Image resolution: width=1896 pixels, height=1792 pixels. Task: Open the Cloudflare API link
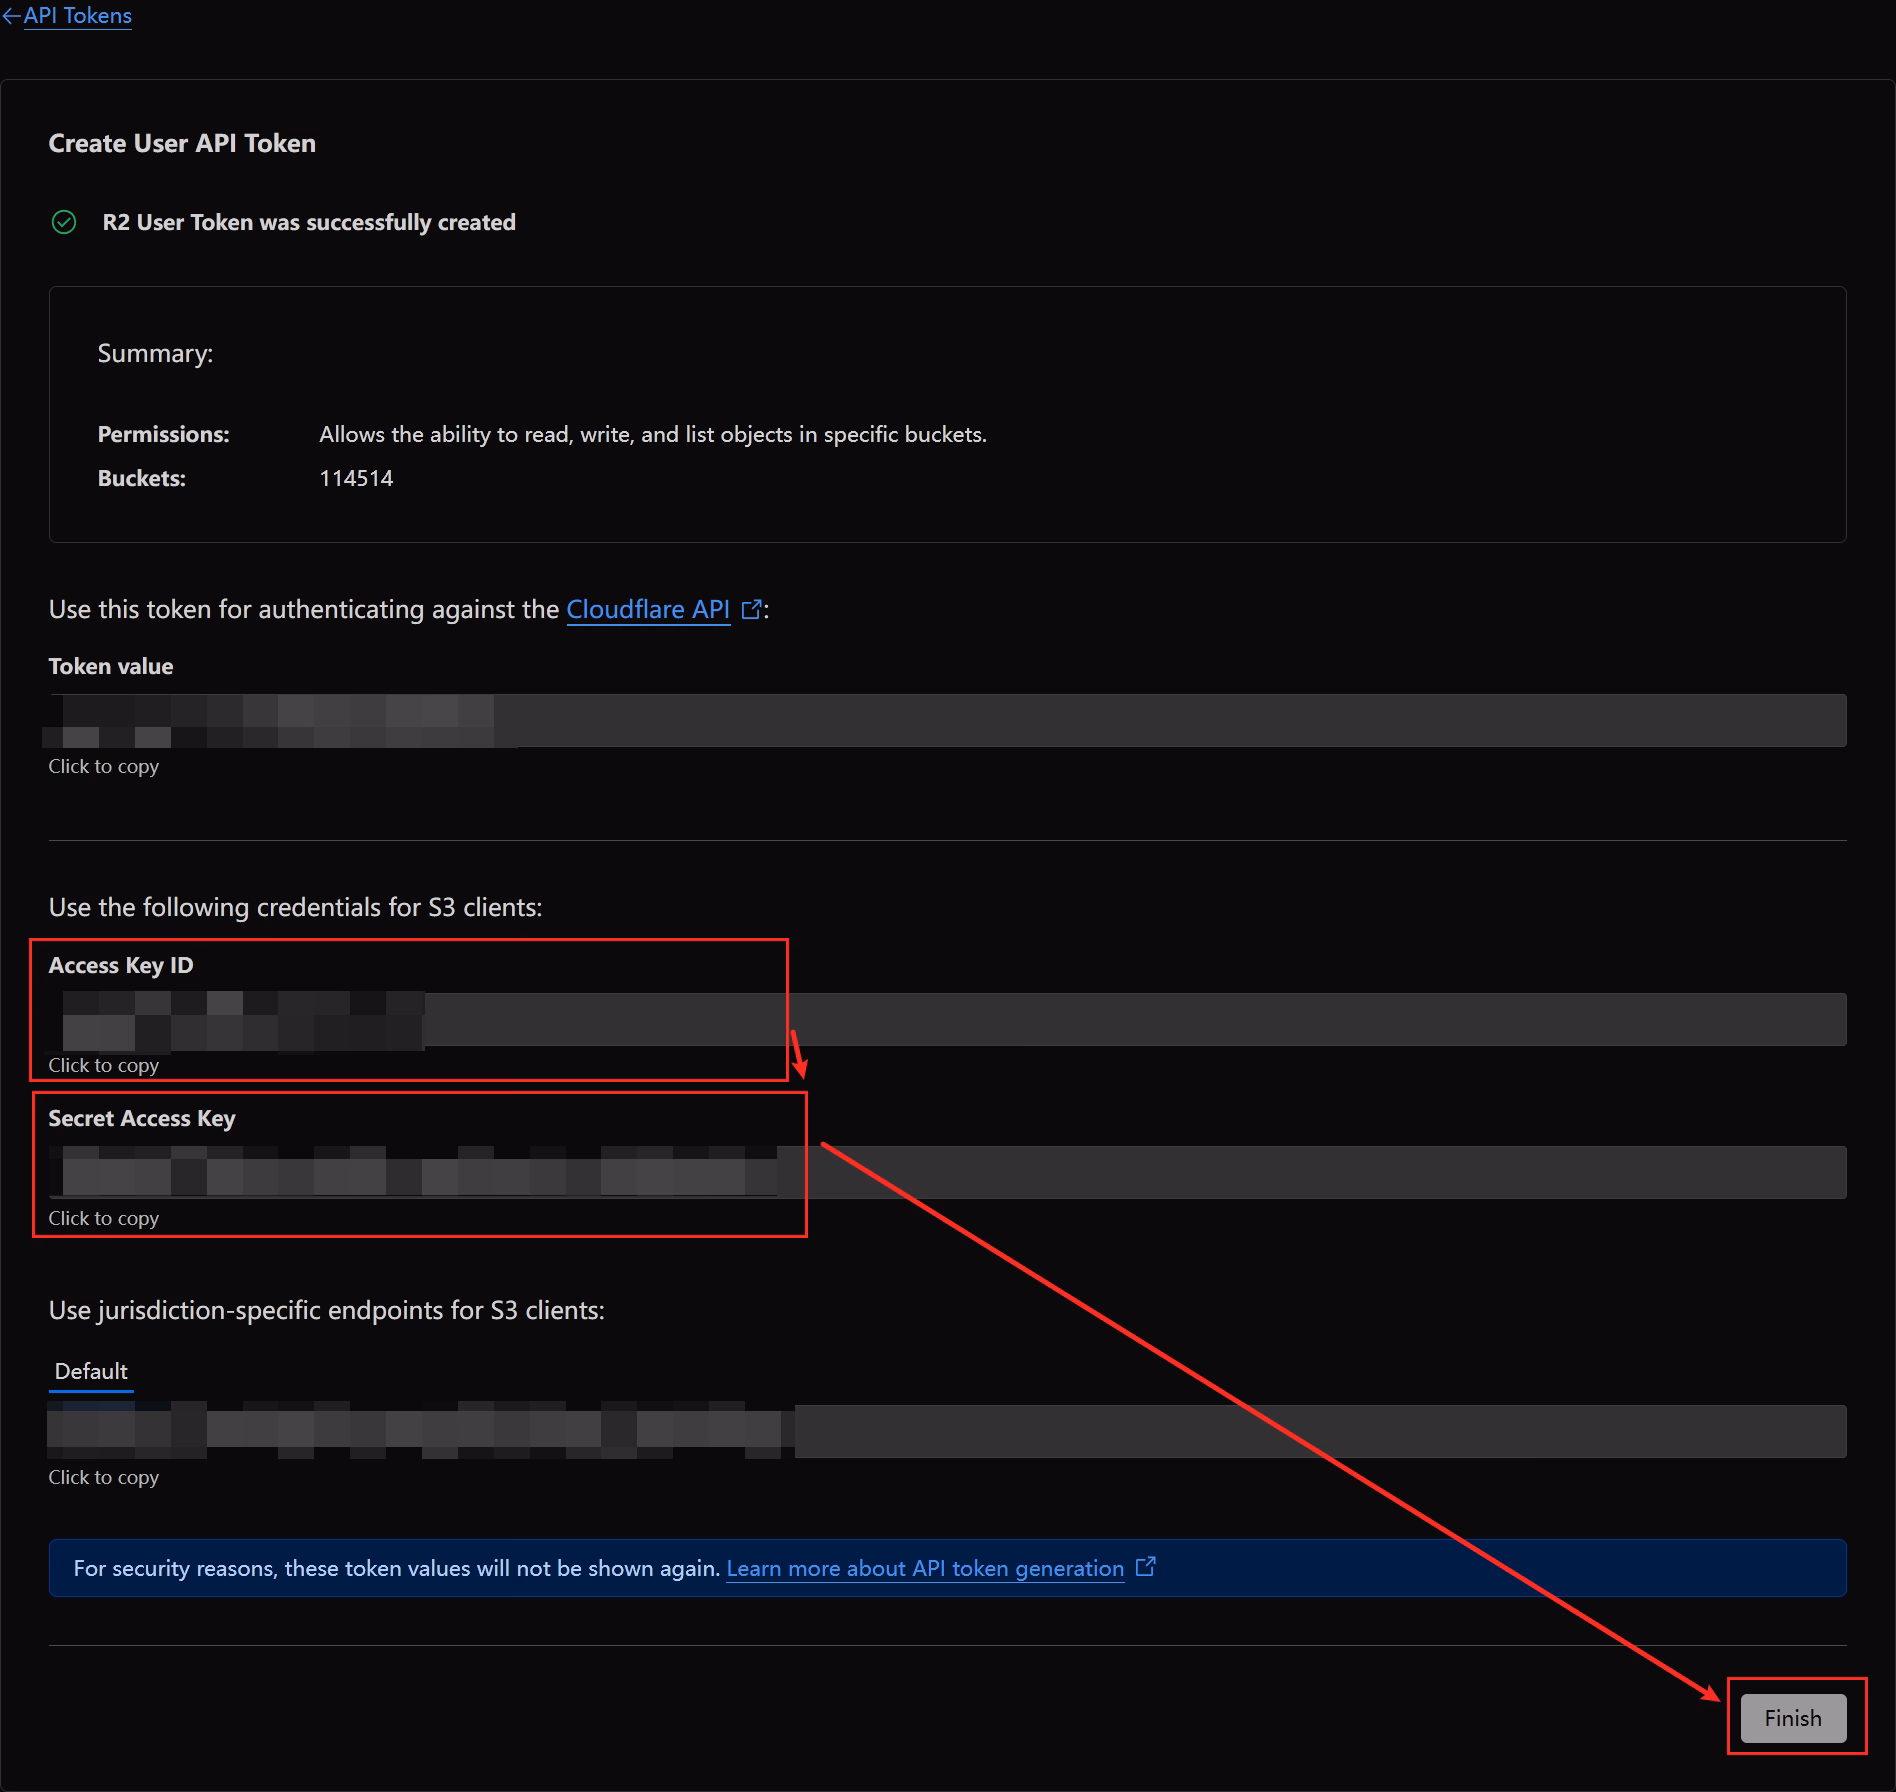click(x=647, y=609)
